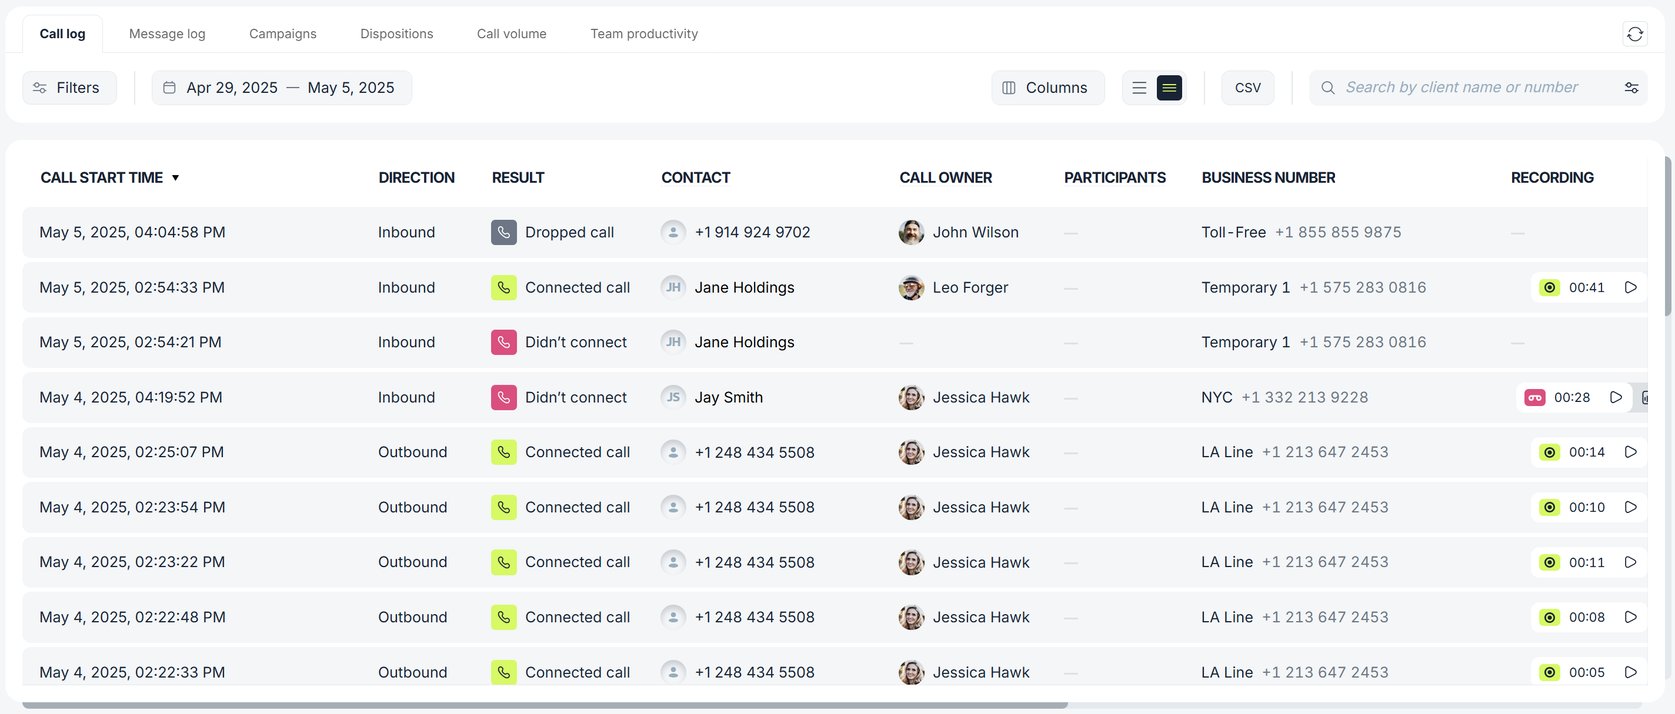The width and height of the screenshot is (1675, 714).
Task: Select the contact Jane Holdings
Action: click(744, 287)
